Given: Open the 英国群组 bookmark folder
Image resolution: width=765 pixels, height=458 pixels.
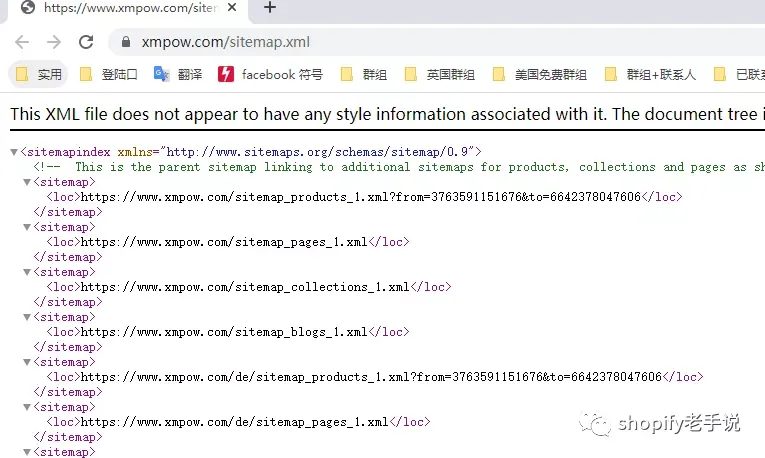Looking at the screenshot, I should tap(439, 74).
